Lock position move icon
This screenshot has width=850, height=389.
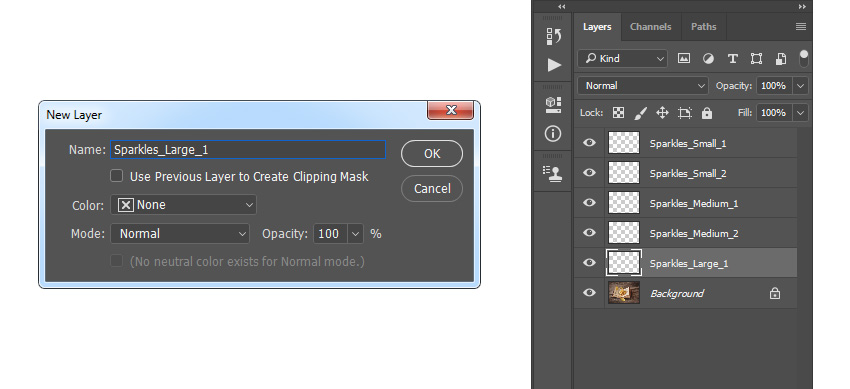662,113
